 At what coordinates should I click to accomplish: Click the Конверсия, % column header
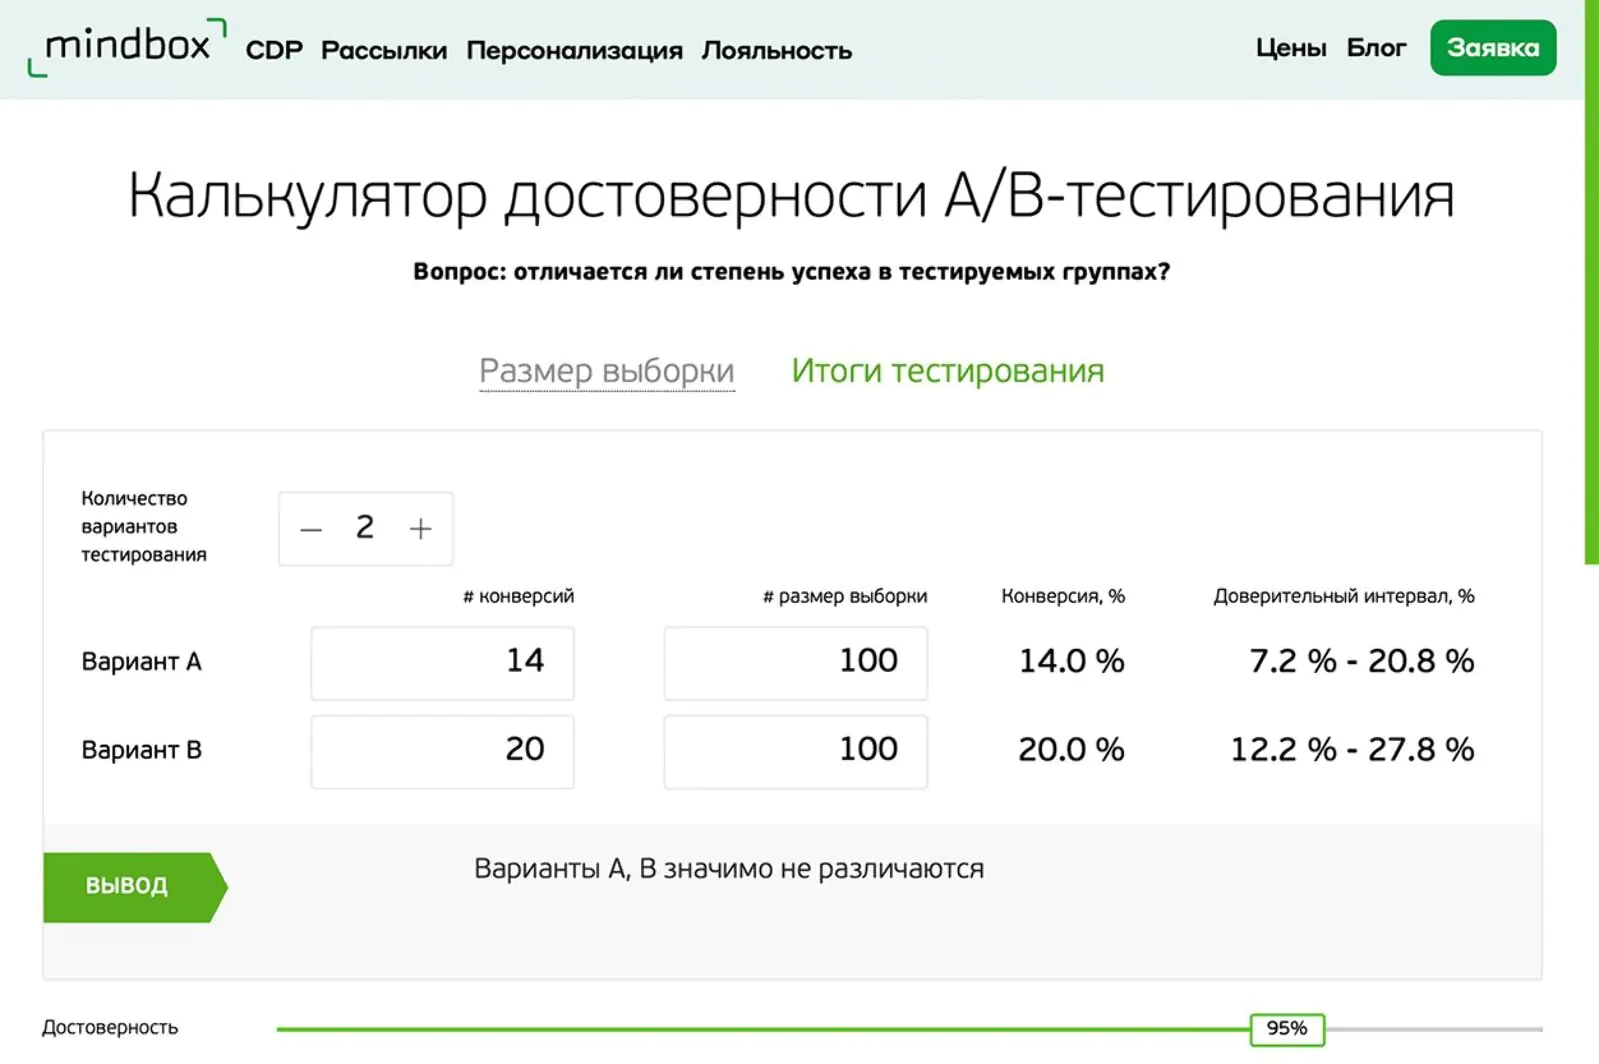[1063, 596]
